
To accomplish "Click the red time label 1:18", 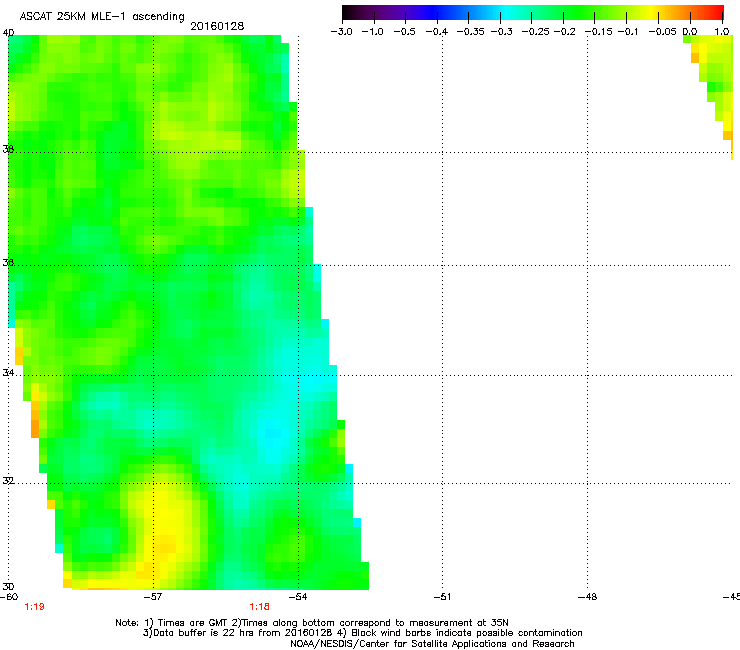I will [260, 607].
